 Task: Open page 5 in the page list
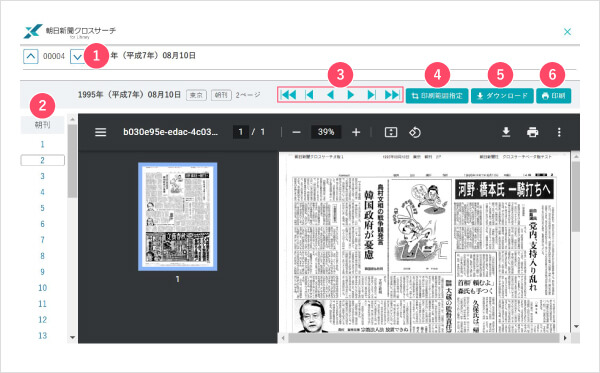click(42, 208)
